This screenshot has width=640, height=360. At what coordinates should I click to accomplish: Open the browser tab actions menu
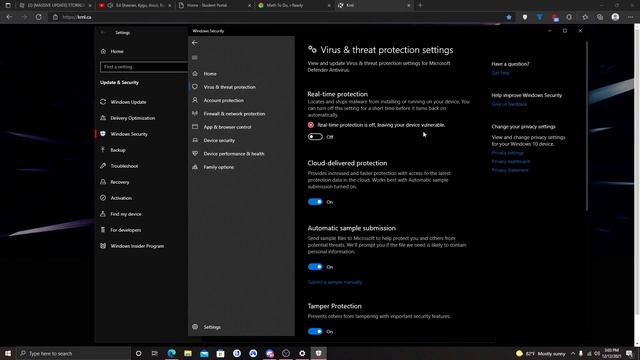tap(8, 5)
